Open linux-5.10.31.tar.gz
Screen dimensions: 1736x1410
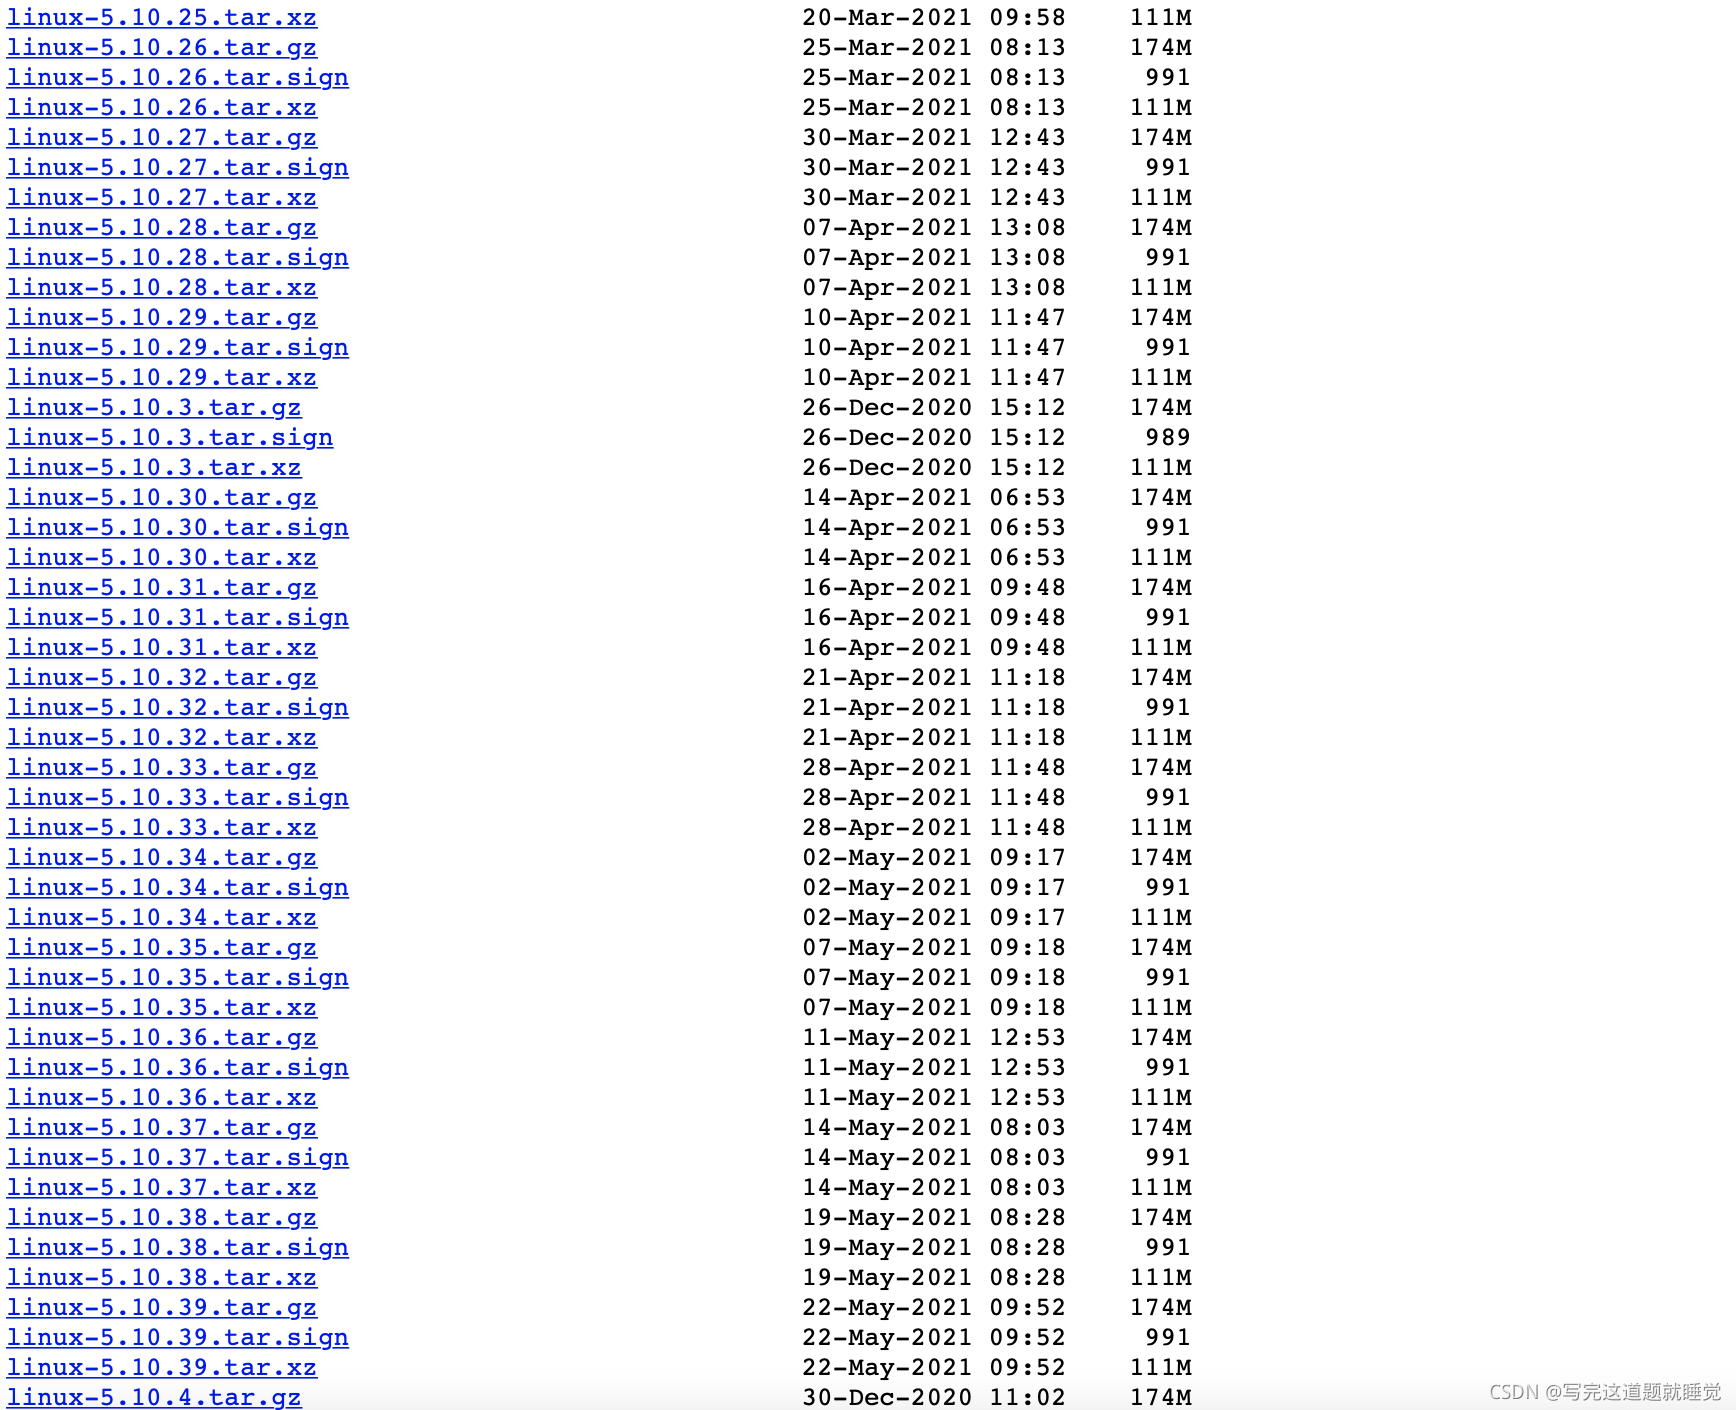162,588
